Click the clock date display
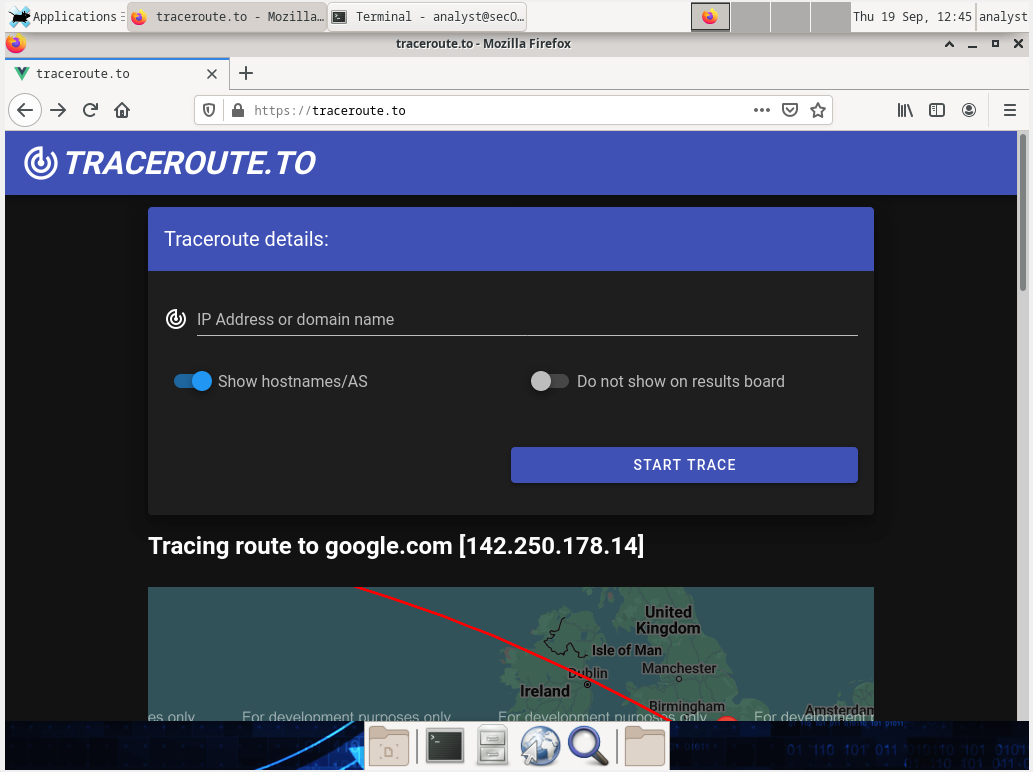Image resolution: width=1033 pixels, height=772 pixels. click(x=912, y=16)
